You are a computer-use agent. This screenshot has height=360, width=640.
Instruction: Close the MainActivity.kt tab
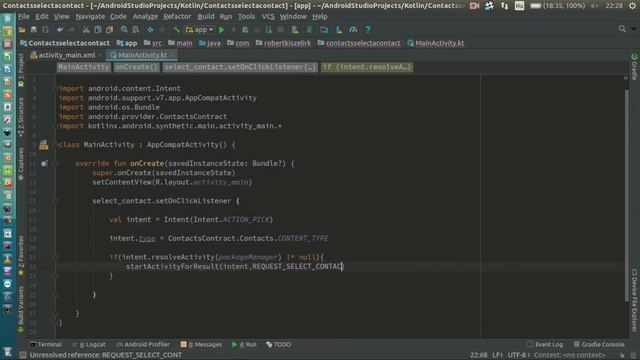[x=173, y=55]
